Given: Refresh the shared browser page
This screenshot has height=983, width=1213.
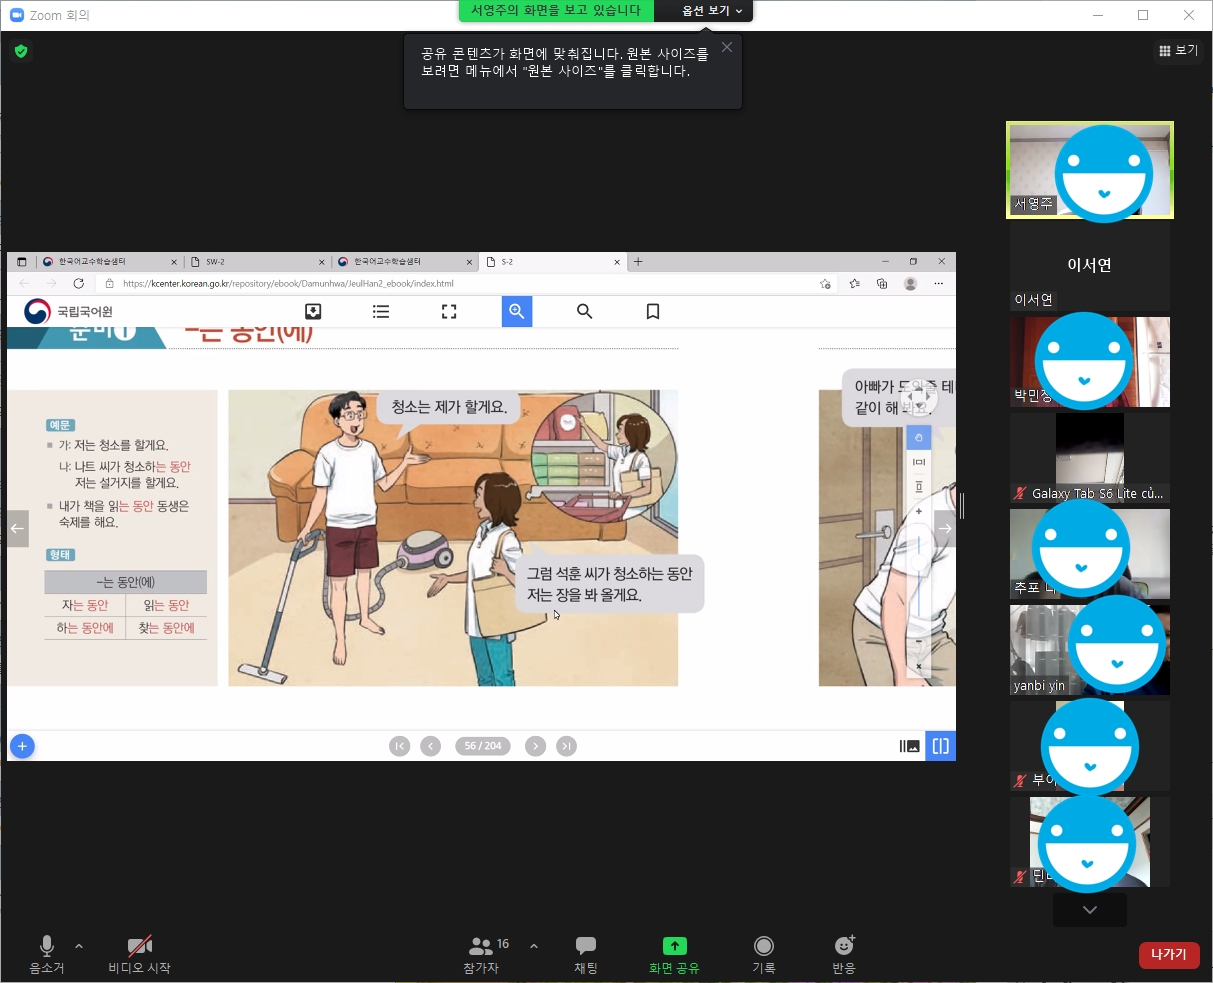Looking at the screenshot, I should click(x=78, y=284).
